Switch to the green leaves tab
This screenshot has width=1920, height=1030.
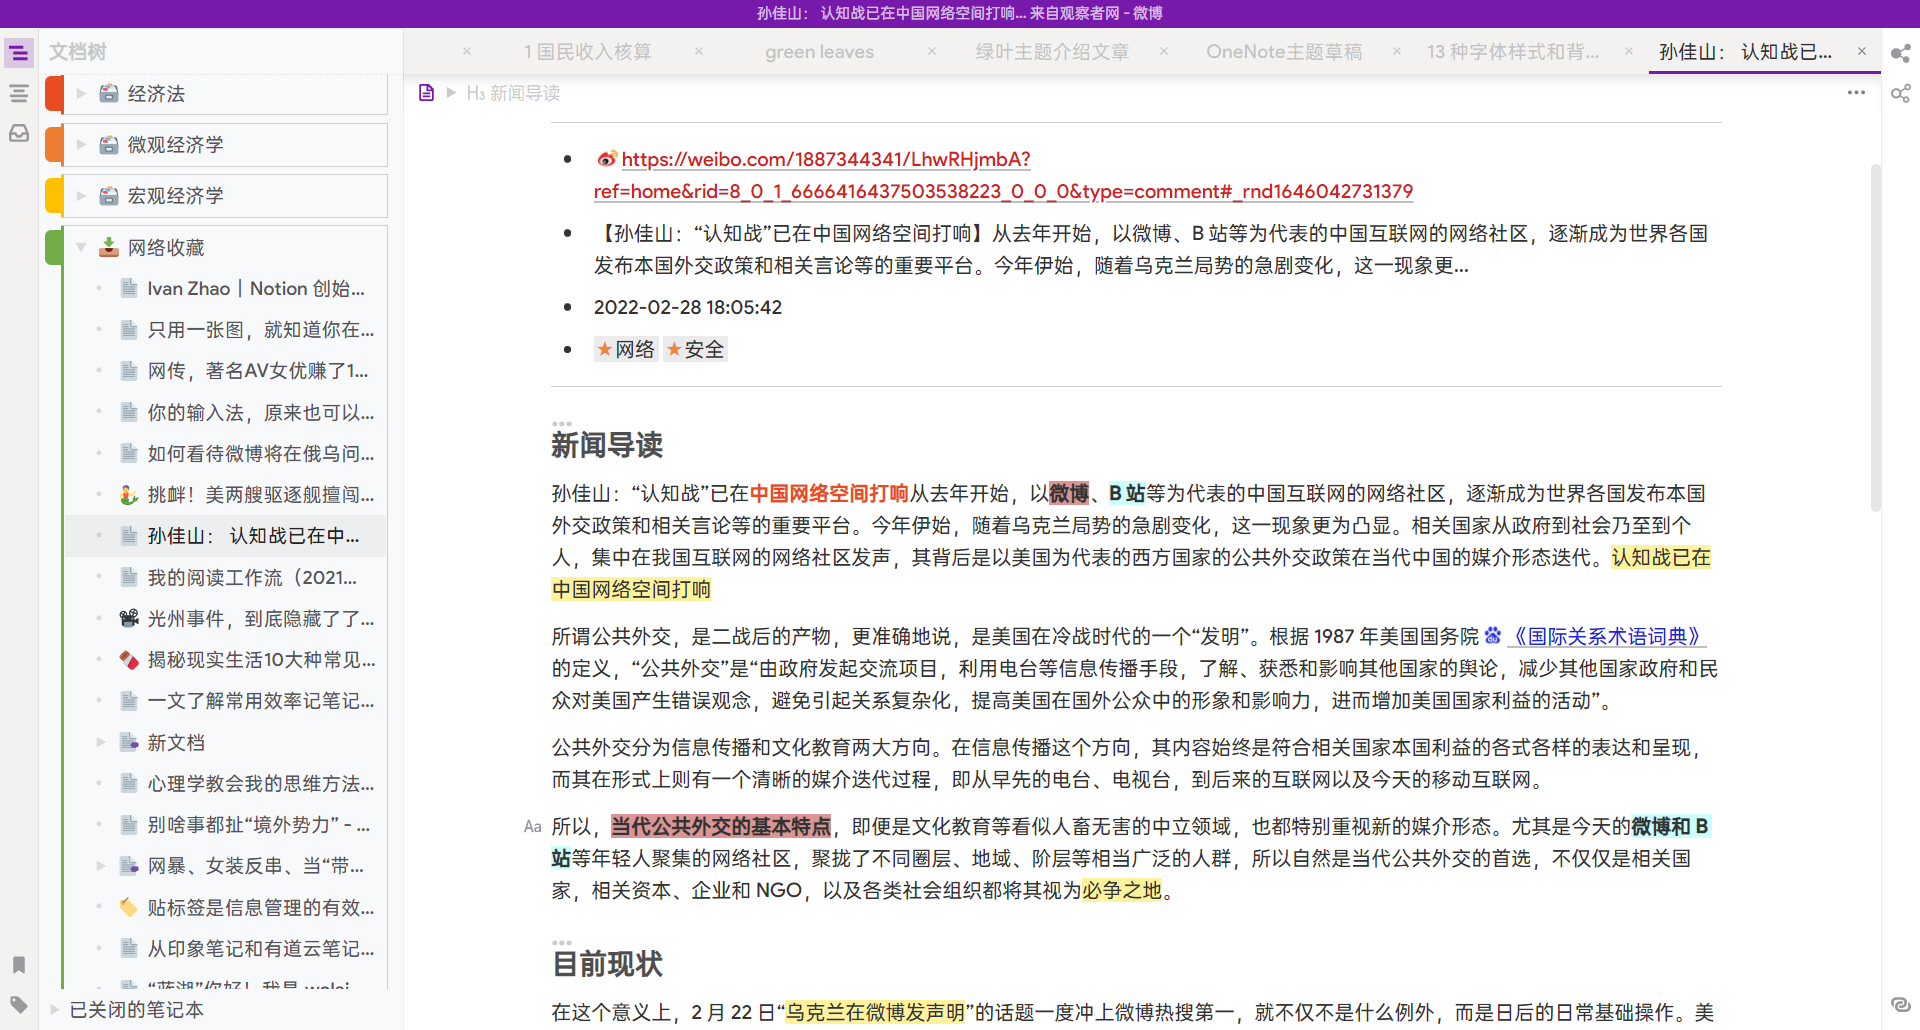(818, 52)
